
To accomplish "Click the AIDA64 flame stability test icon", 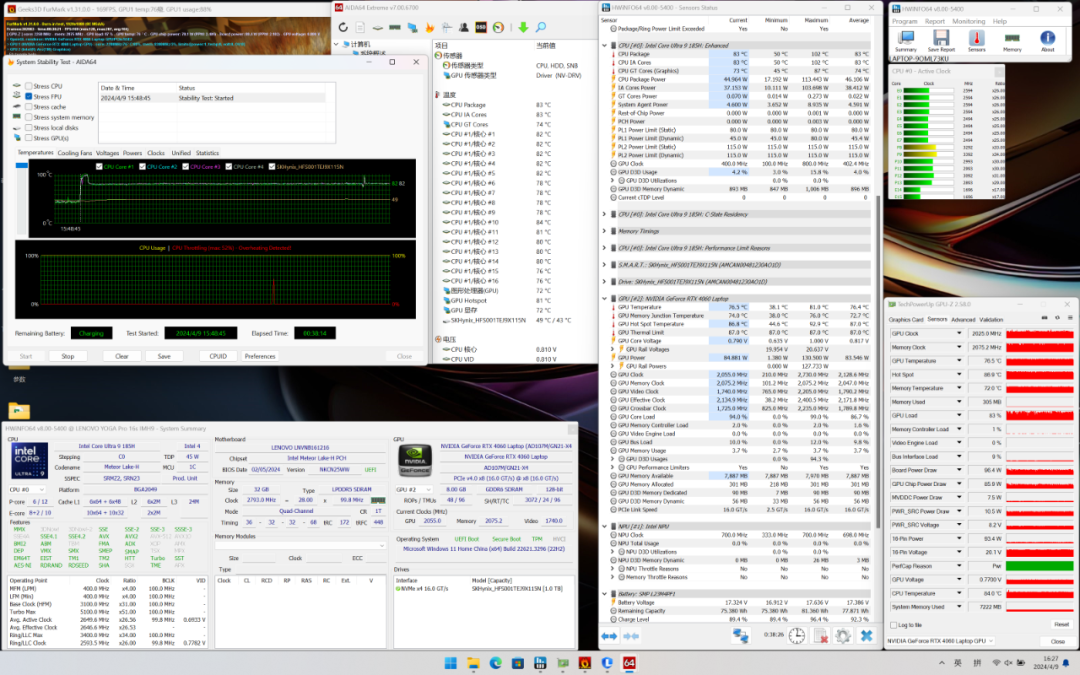I will click(x=429, y=28).
